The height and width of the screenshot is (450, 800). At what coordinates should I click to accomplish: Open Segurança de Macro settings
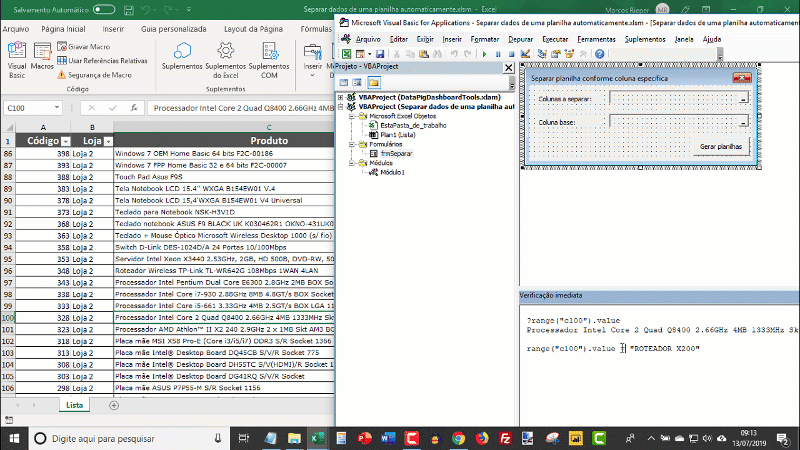pos(94,74)
